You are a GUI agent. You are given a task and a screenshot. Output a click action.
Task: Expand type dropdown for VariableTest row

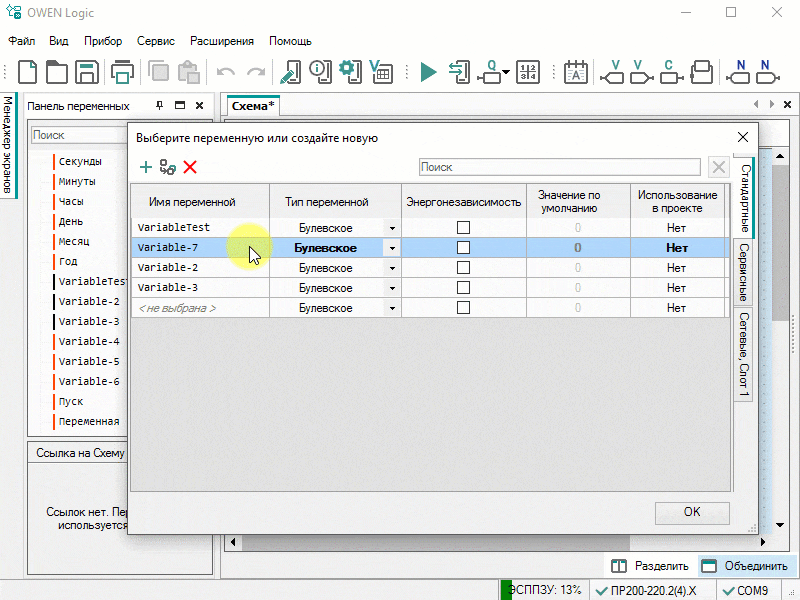(x=392, y=228)
